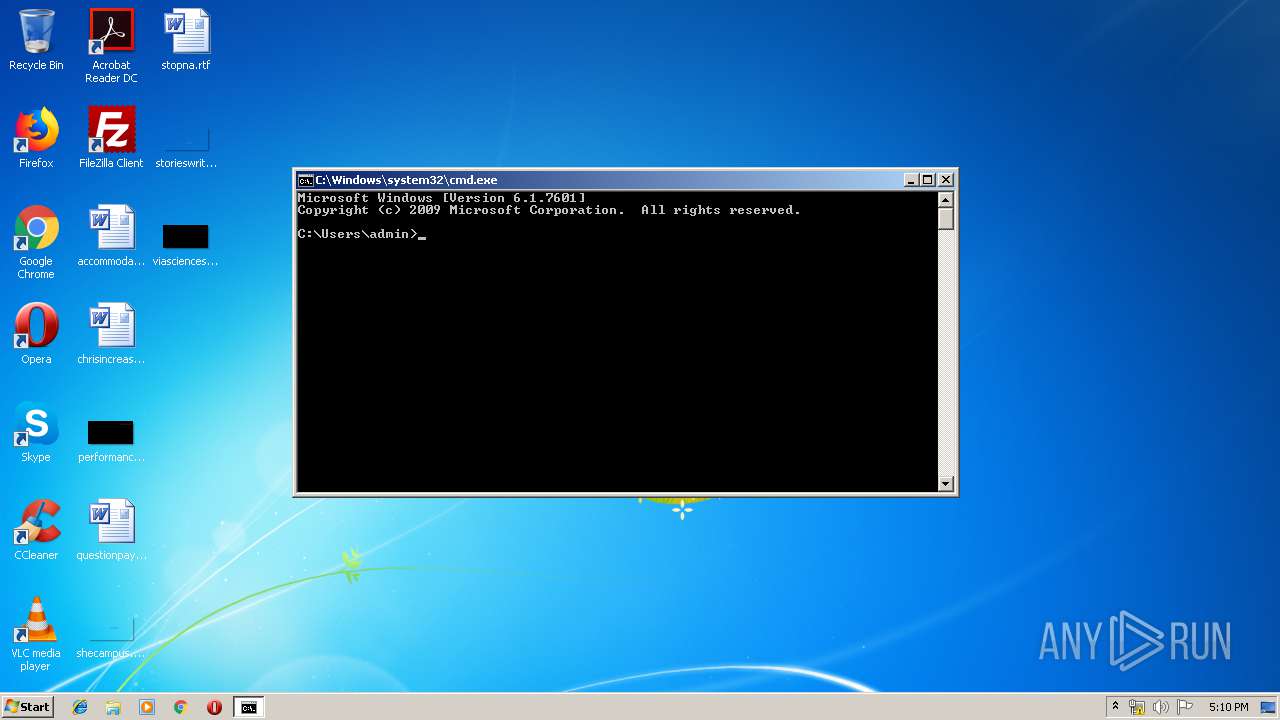Minimize the cmd.exe window
Image resolution: width=1280 pixels, height=720 pixels.
pos(911,180)
